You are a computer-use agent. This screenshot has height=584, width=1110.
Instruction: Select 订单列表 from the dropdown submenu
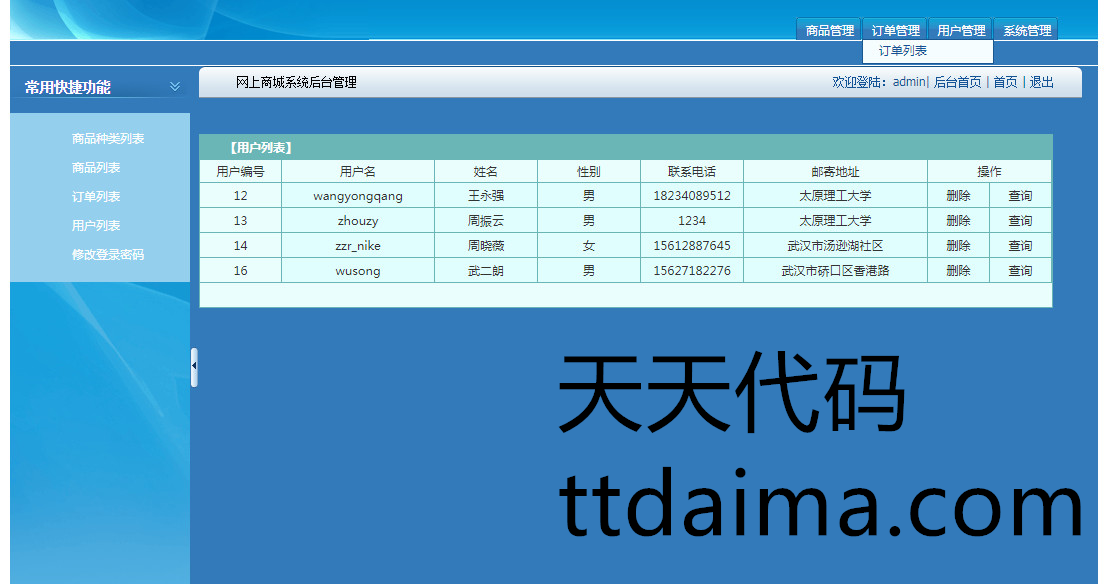tap(903, 51)
